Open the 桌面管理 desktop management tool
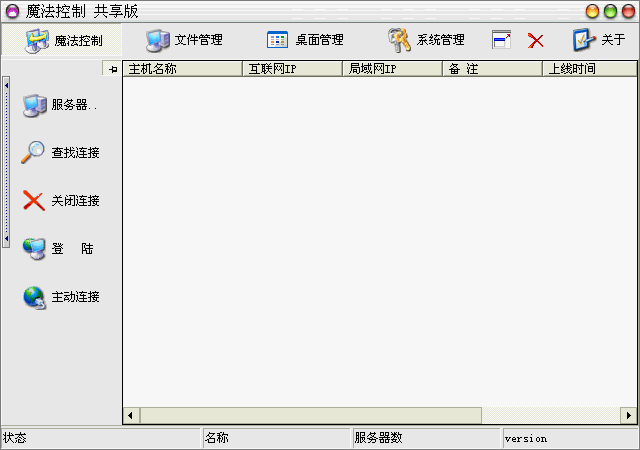 305,40
